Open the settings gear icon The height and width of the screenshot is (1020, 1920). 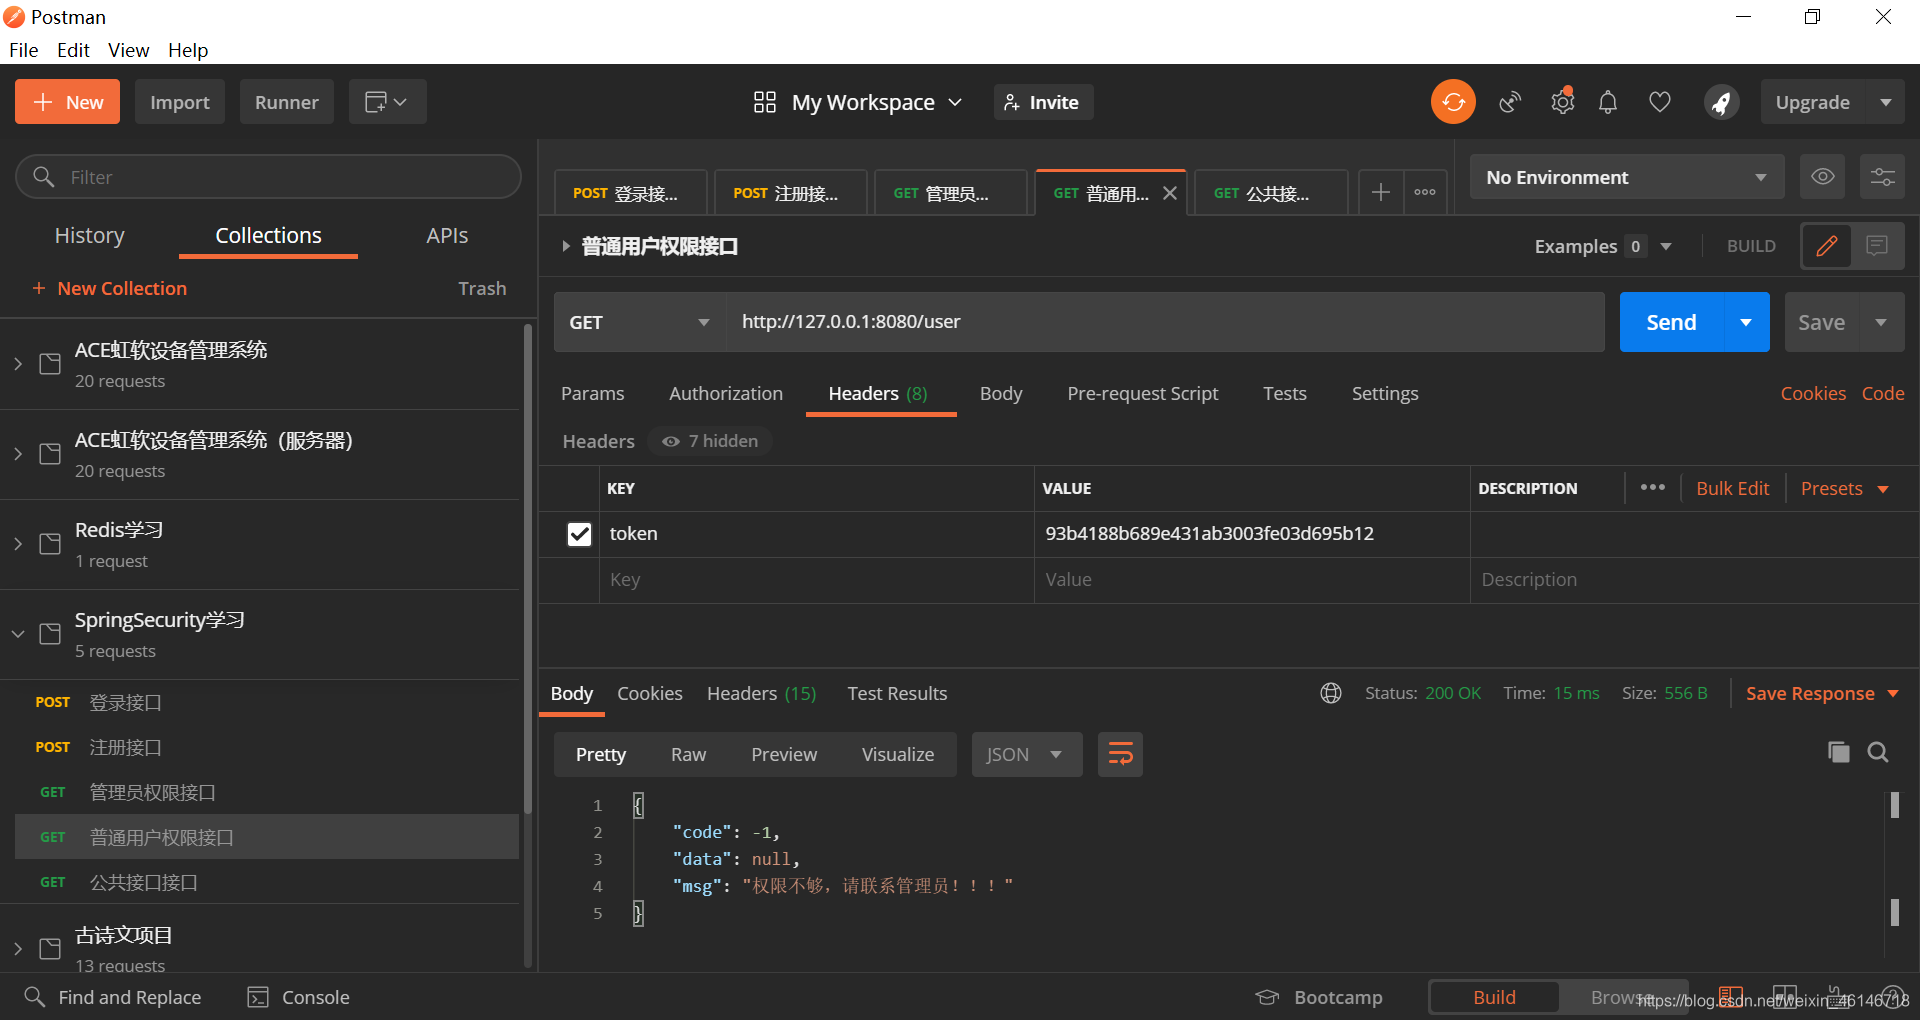point(1562,102)
